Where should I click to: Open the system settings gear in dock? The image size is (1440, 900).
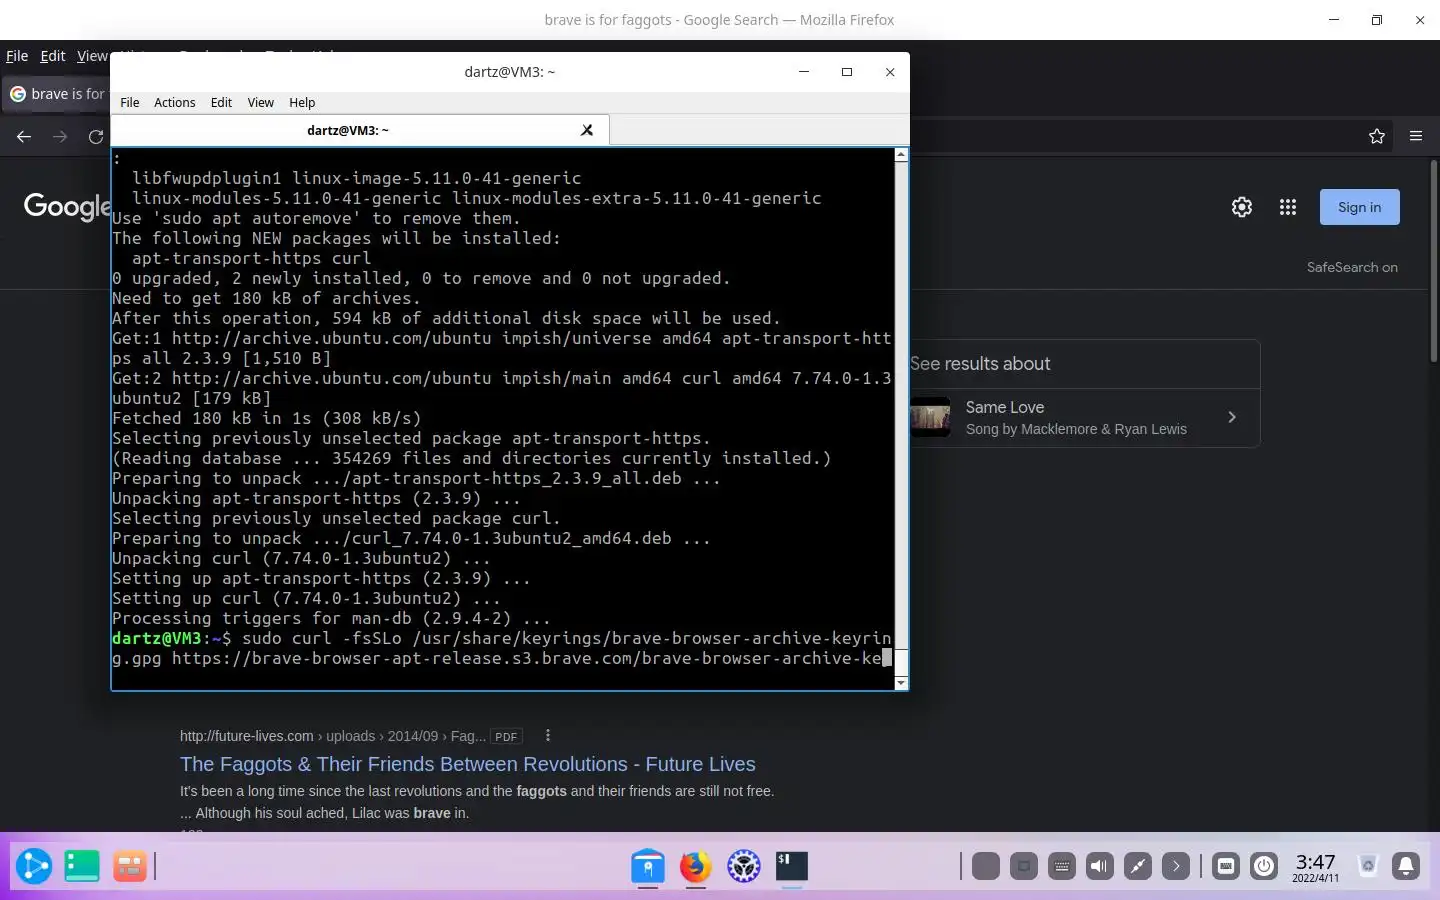tap(744, 866)
